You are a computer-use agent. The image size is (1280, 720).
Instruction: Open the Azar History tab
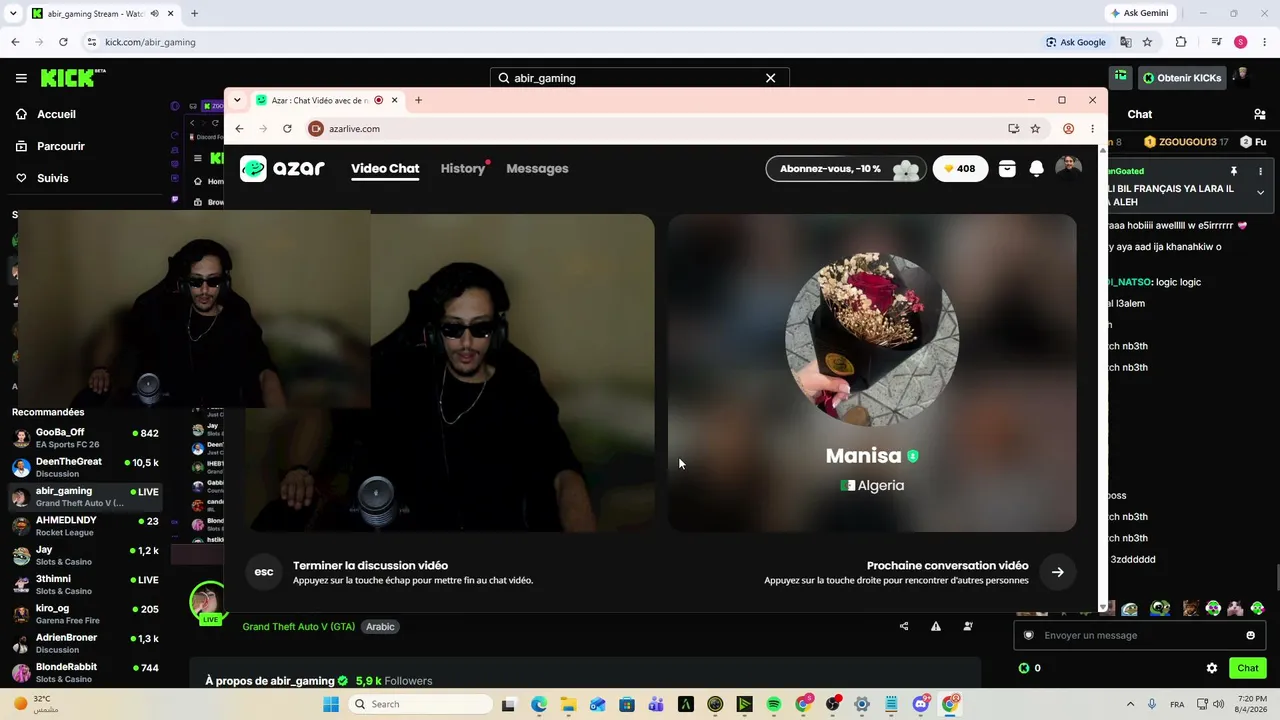pos(463,169)
